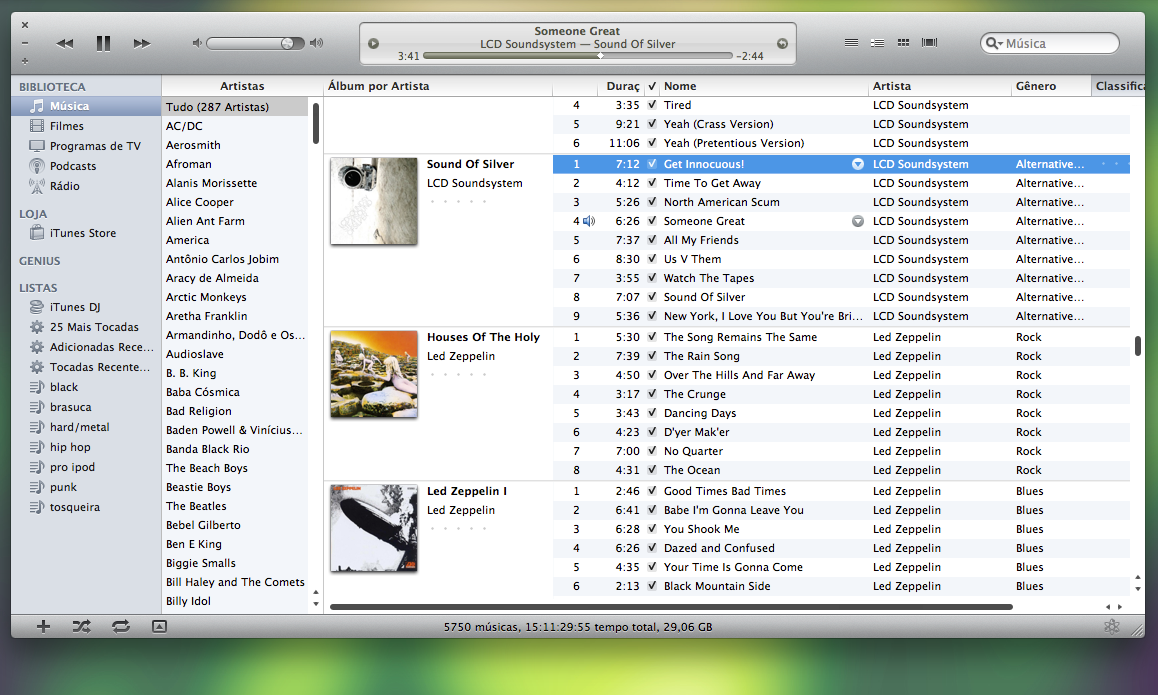
Task: Click the arrow icon right of song title
Action: point(782,44)
